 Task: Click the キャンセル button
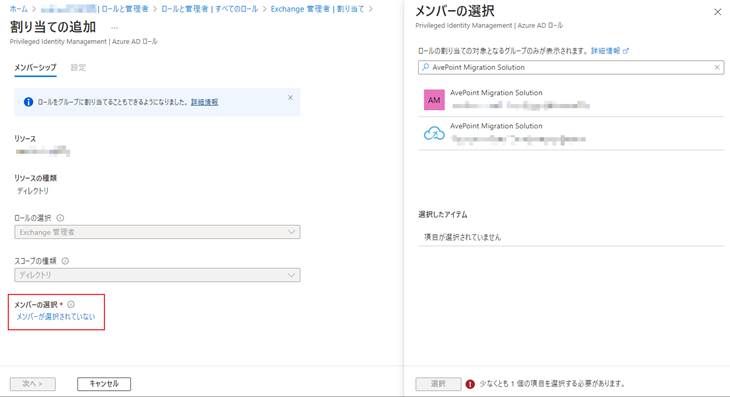tap(104, 384)
